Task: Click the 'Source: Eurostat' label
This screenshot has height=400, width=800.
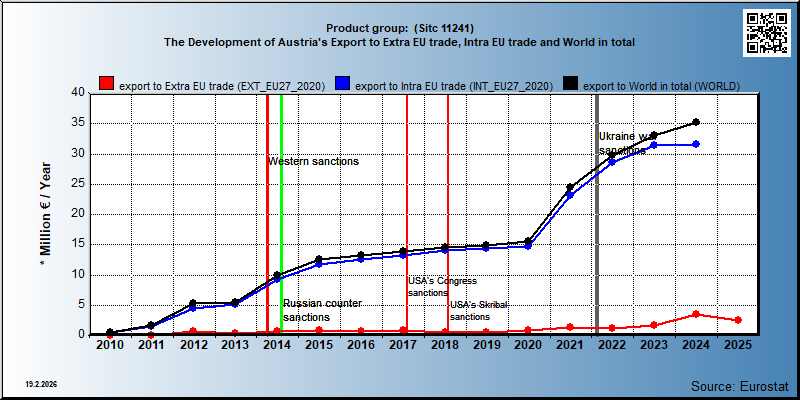Action: click(740, 386)
